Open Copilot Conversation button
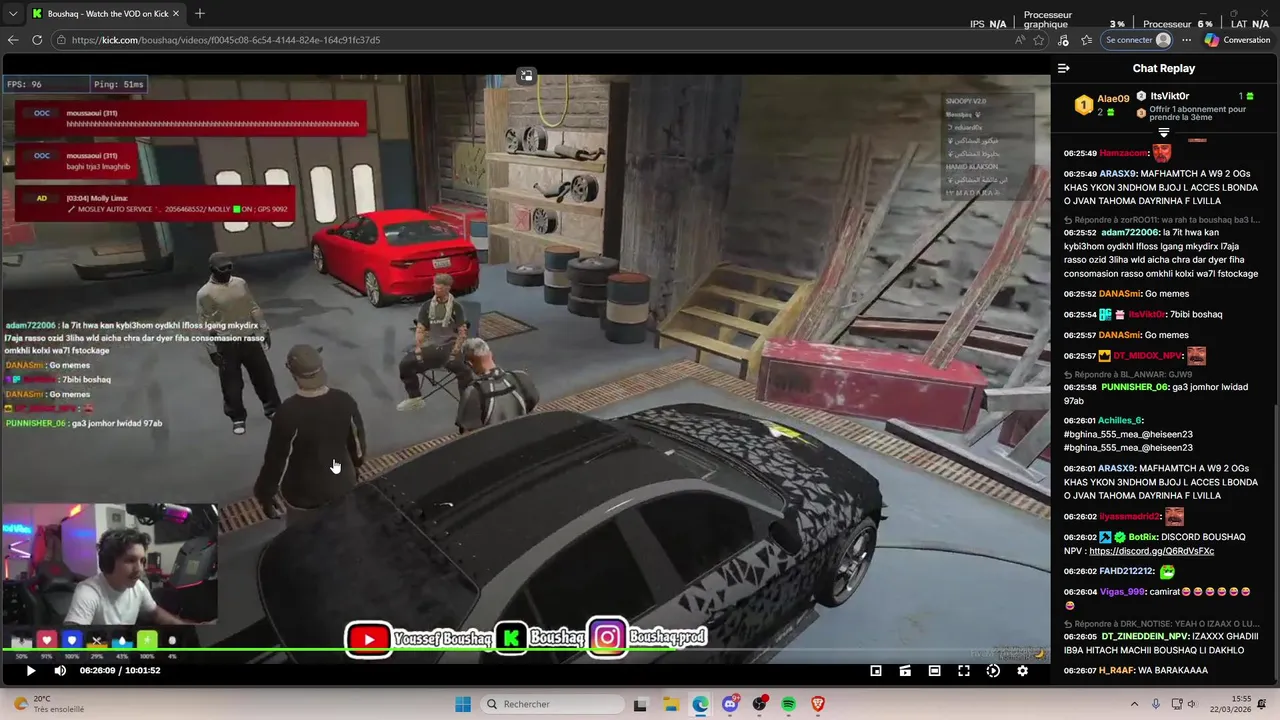This screenshot has height=720, width=1280. [1237, 40]
